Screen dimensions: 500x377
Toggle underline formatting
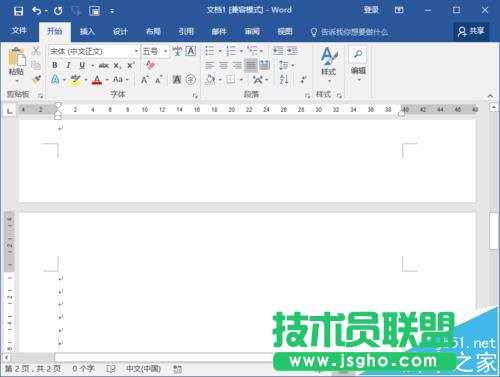82,65
